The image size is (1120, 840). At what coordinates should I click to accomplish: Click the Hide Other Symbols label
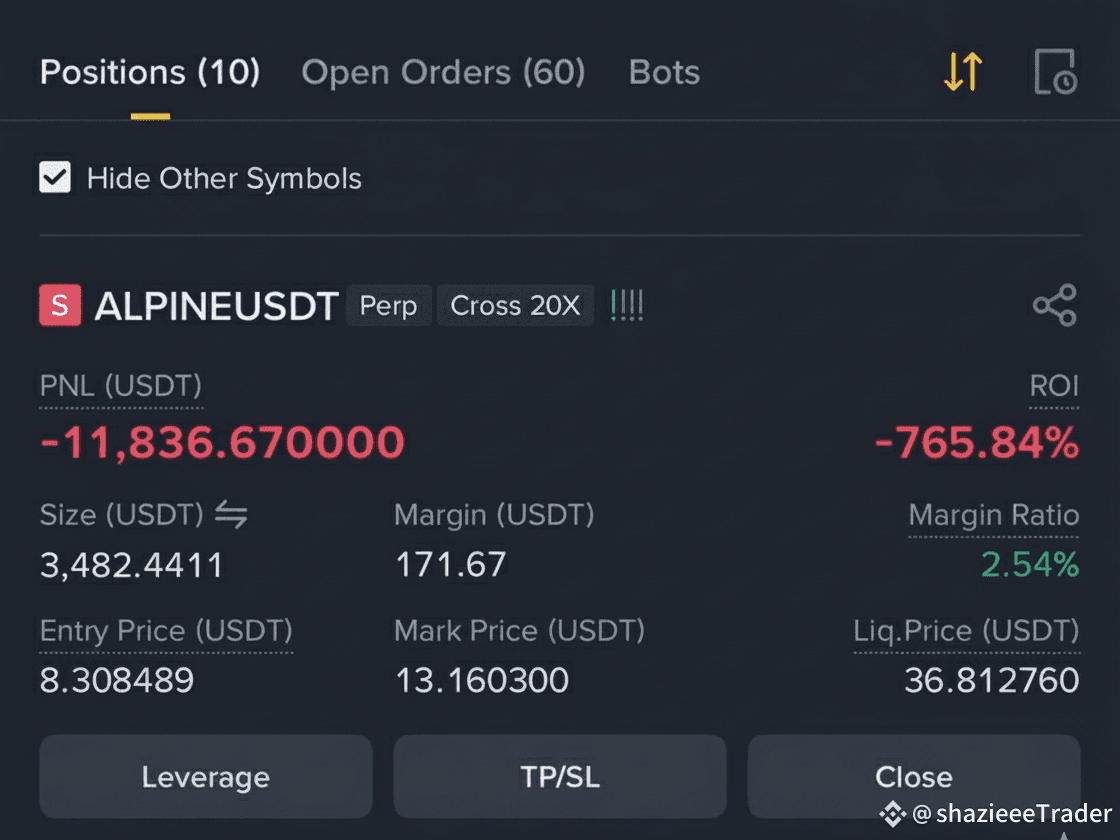224,178
